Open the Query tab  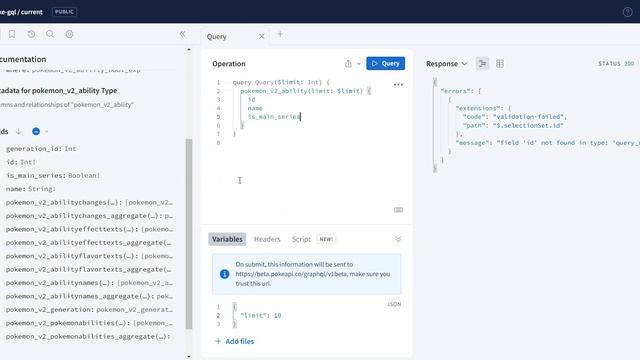coord(216,37)
